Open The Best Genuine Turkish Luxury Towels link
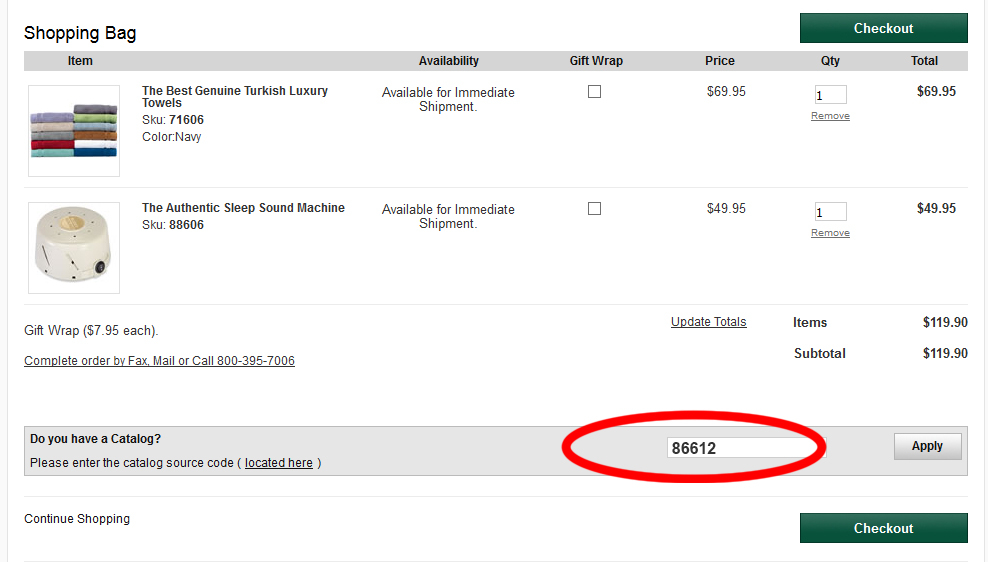Viewport: 988px width, 562px height. click(234, 97)
